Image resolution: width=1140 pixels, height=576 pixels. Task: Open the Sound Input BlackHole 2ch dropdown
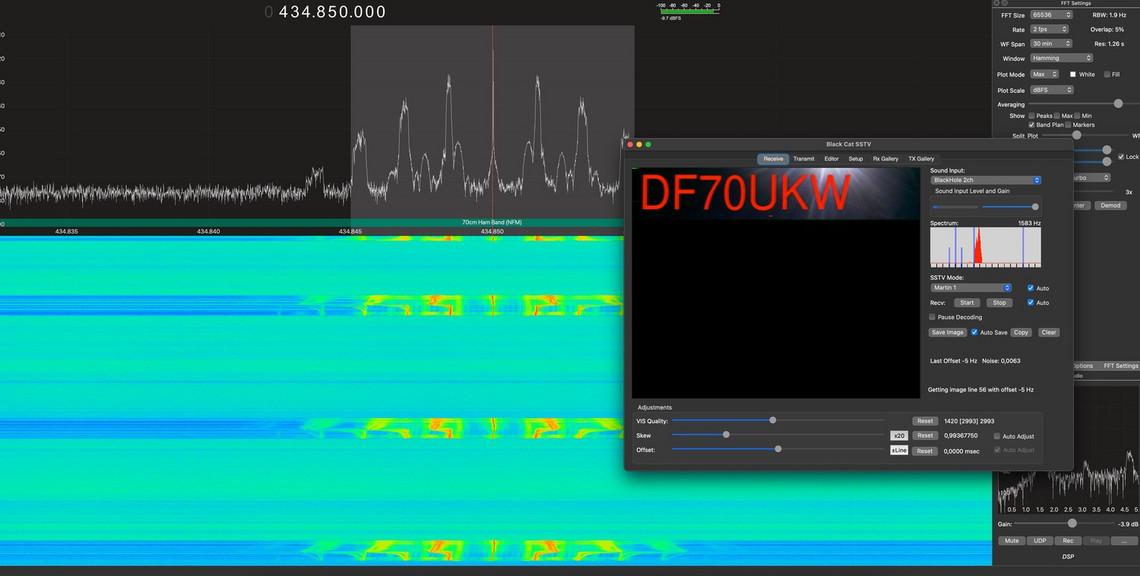pyautogui.click(x=985, y=180)
